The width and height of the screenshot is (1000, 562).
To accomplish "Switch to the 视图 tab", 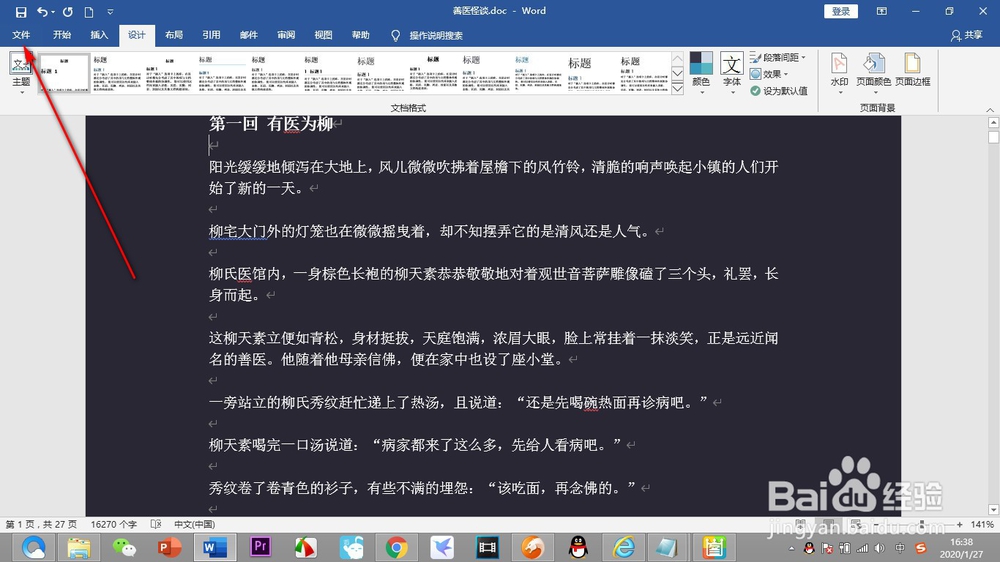I will [323, 35].
